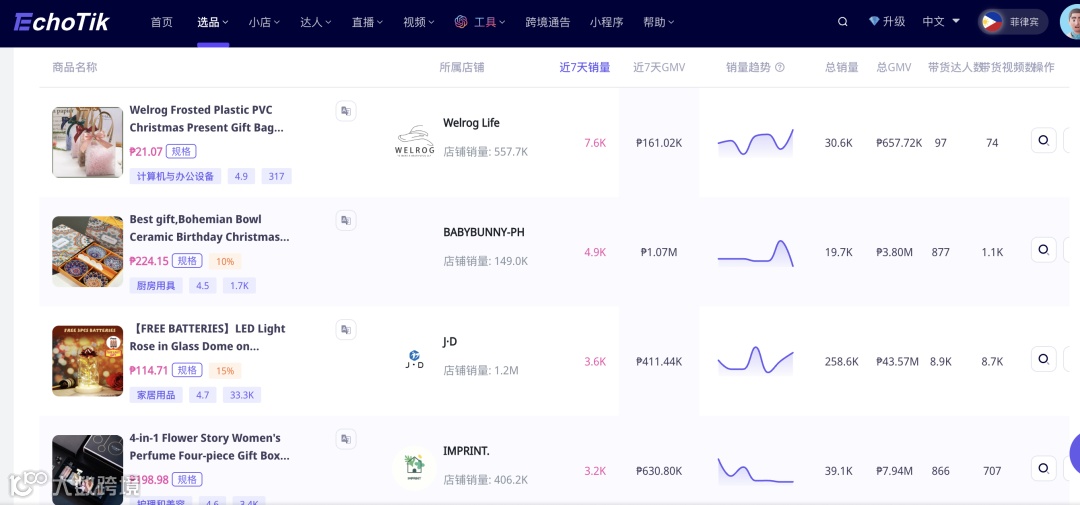Click 家居用品 category tag
The width and height of the screenshot is (1080, 505).
pos(156,395)
